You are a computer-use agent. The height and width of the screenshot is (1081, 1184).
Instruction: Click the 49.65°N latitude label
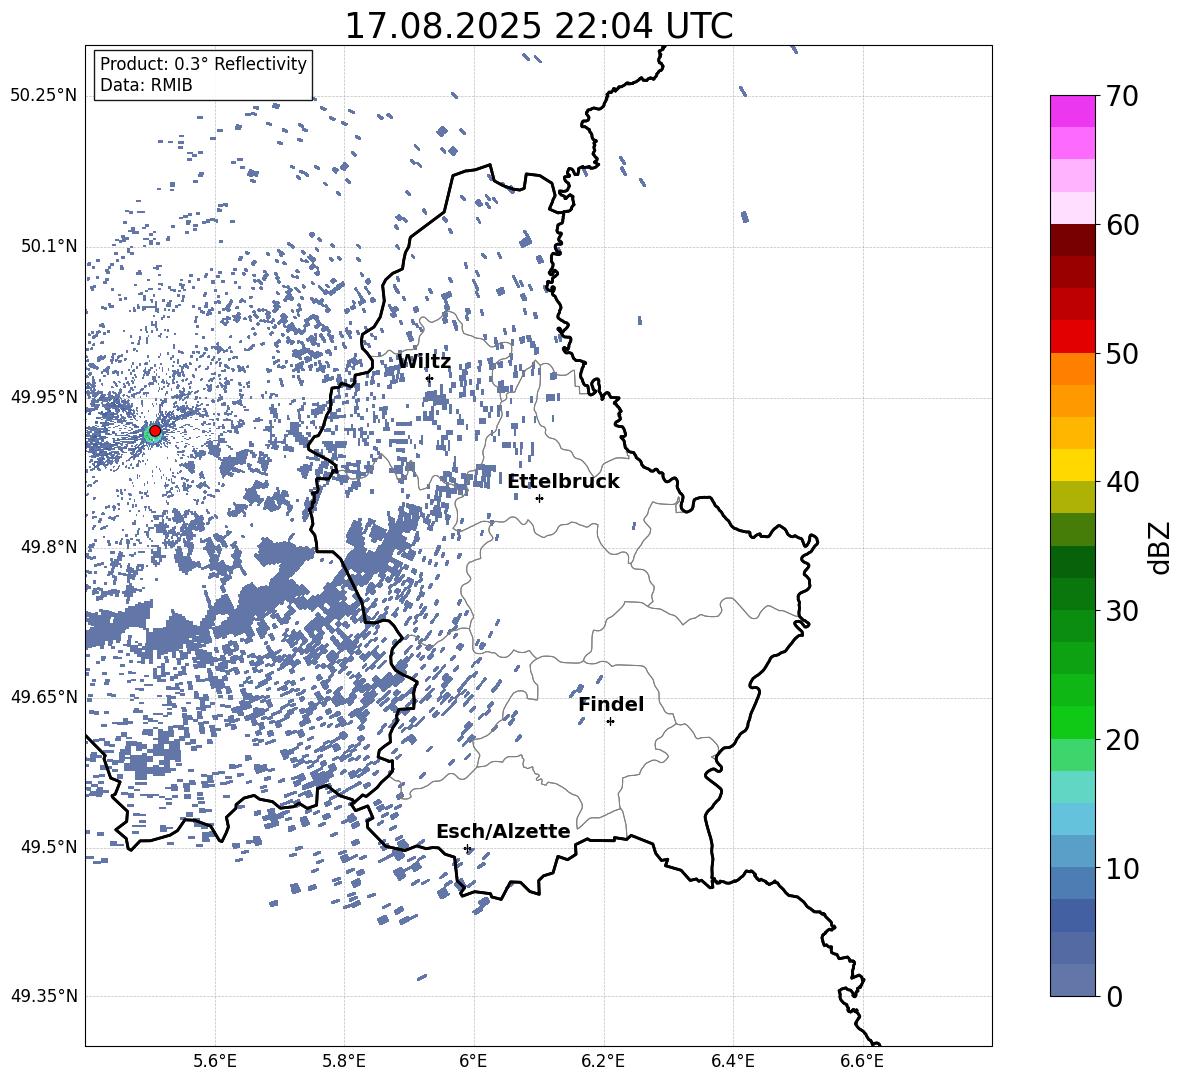click(x=44, y=696)
